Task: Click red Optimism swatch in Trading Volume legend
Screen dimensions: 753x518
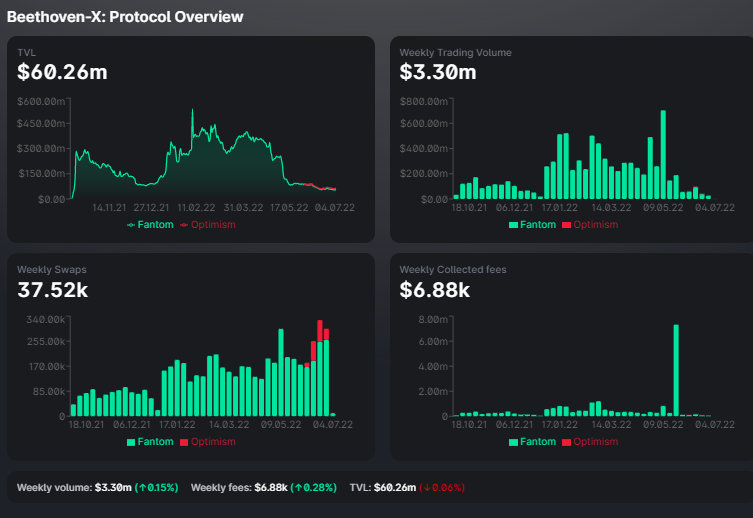Action: 567,225
